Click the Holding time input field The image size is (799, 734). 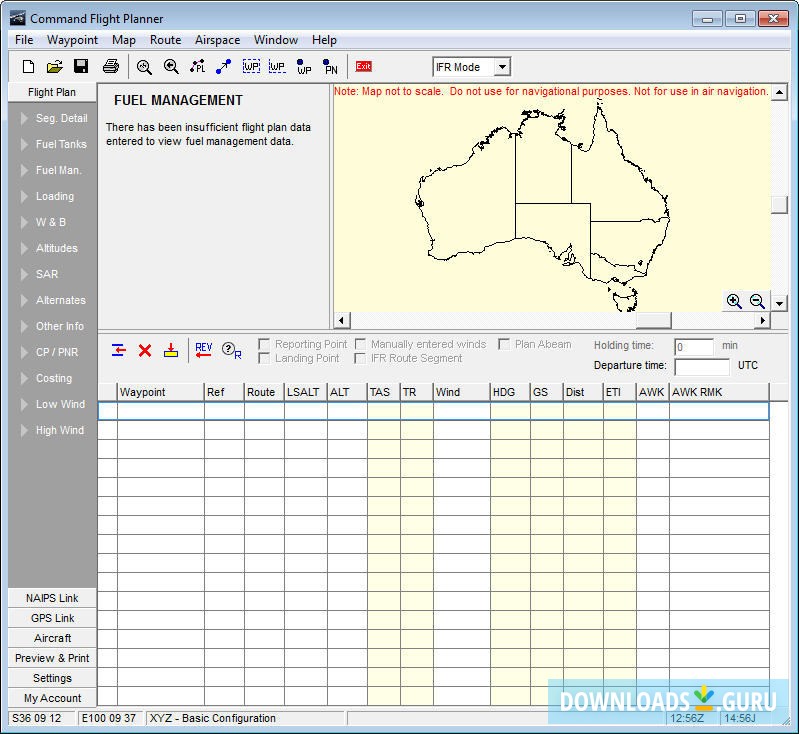(x=694, y=347)
